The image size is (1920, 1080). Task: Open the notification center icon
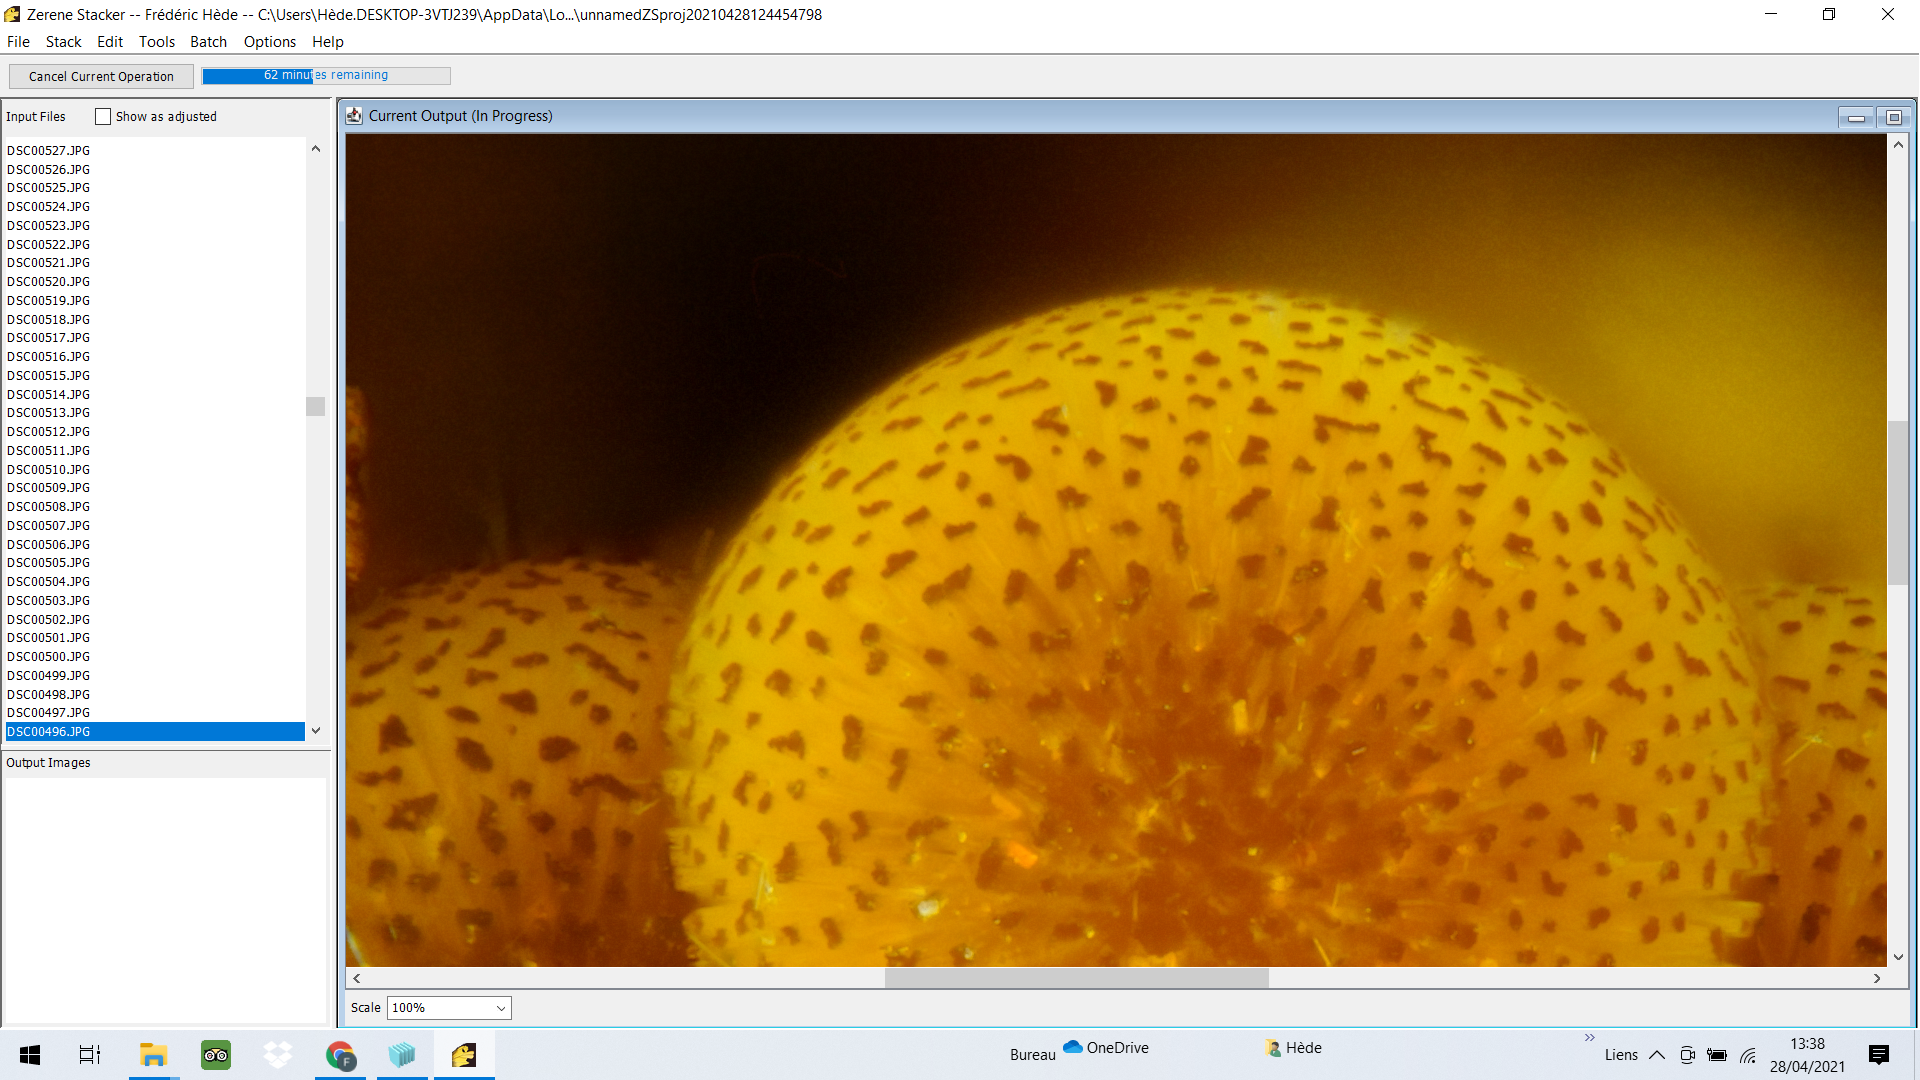1879,1055
